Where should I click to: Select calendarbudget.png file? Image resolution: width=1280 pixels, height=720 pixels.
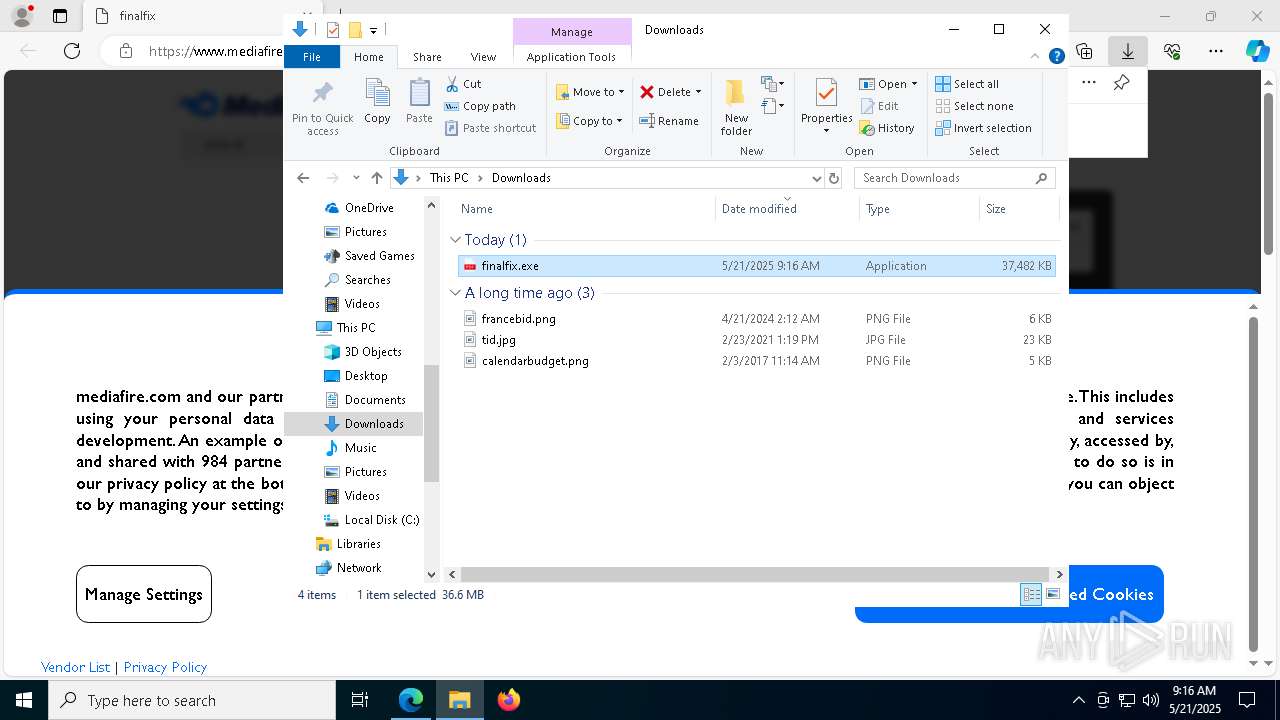756,361
